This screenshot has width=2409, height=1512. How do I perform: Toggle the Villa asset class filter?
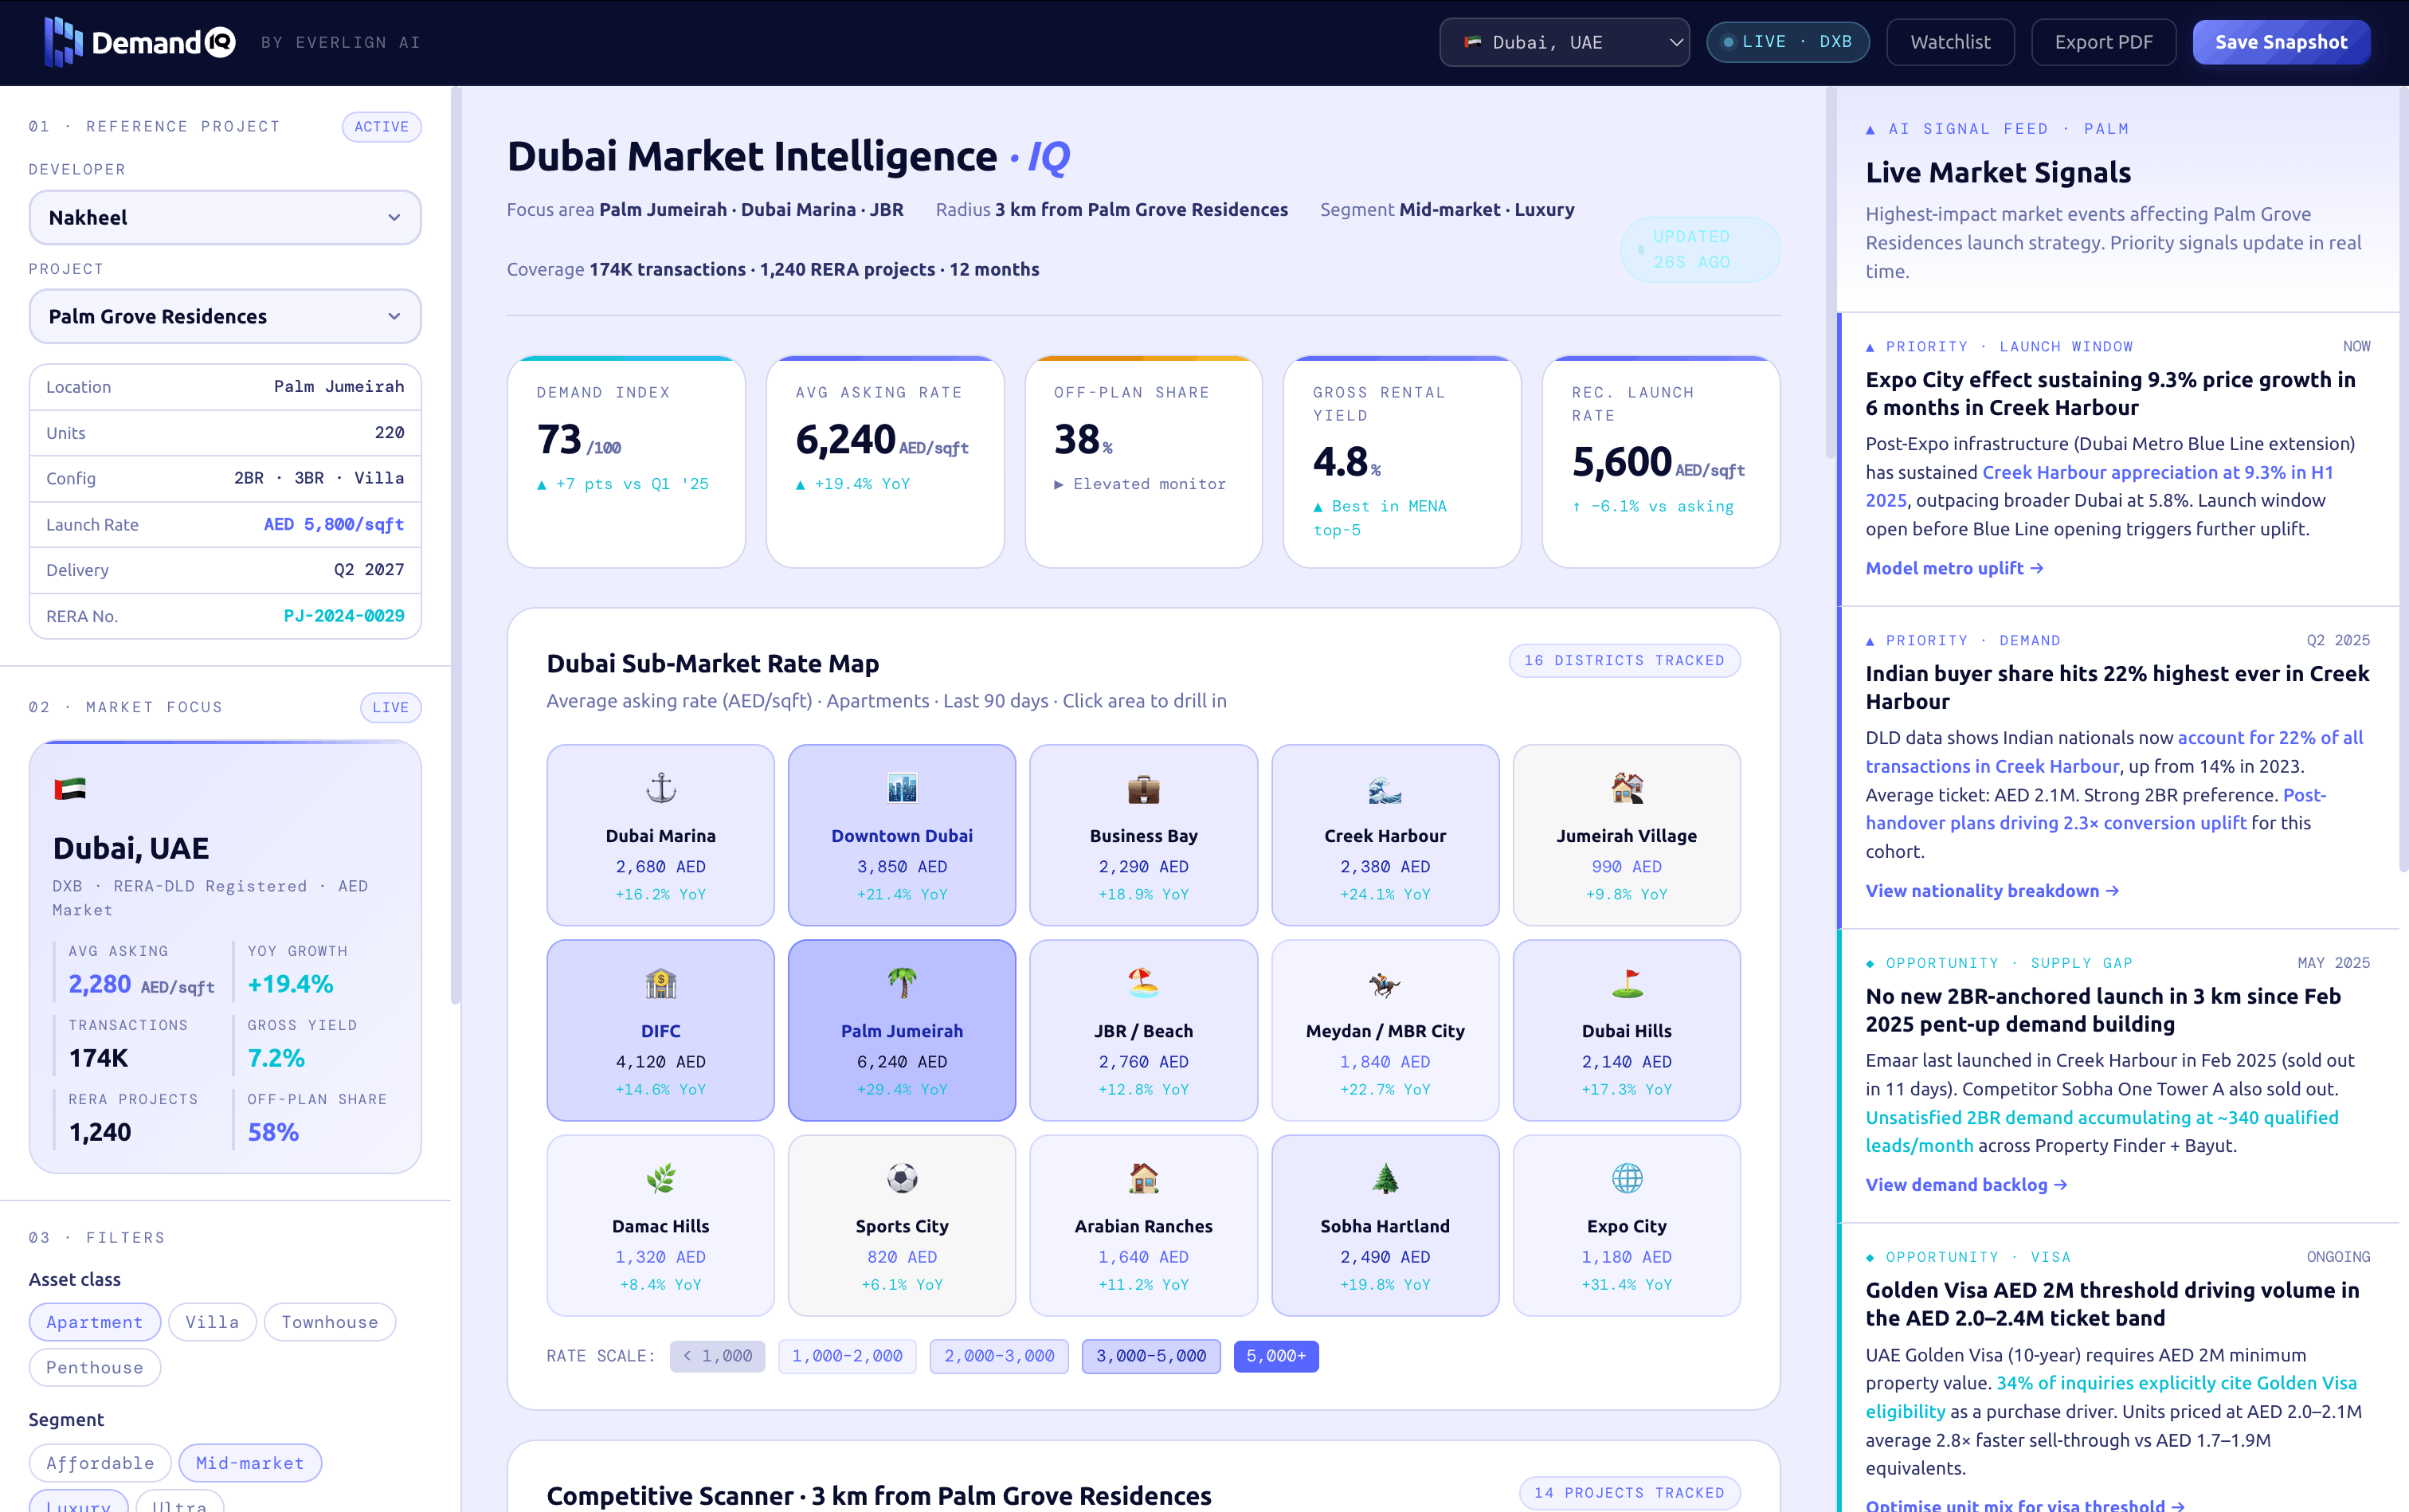click(212, 1322)
